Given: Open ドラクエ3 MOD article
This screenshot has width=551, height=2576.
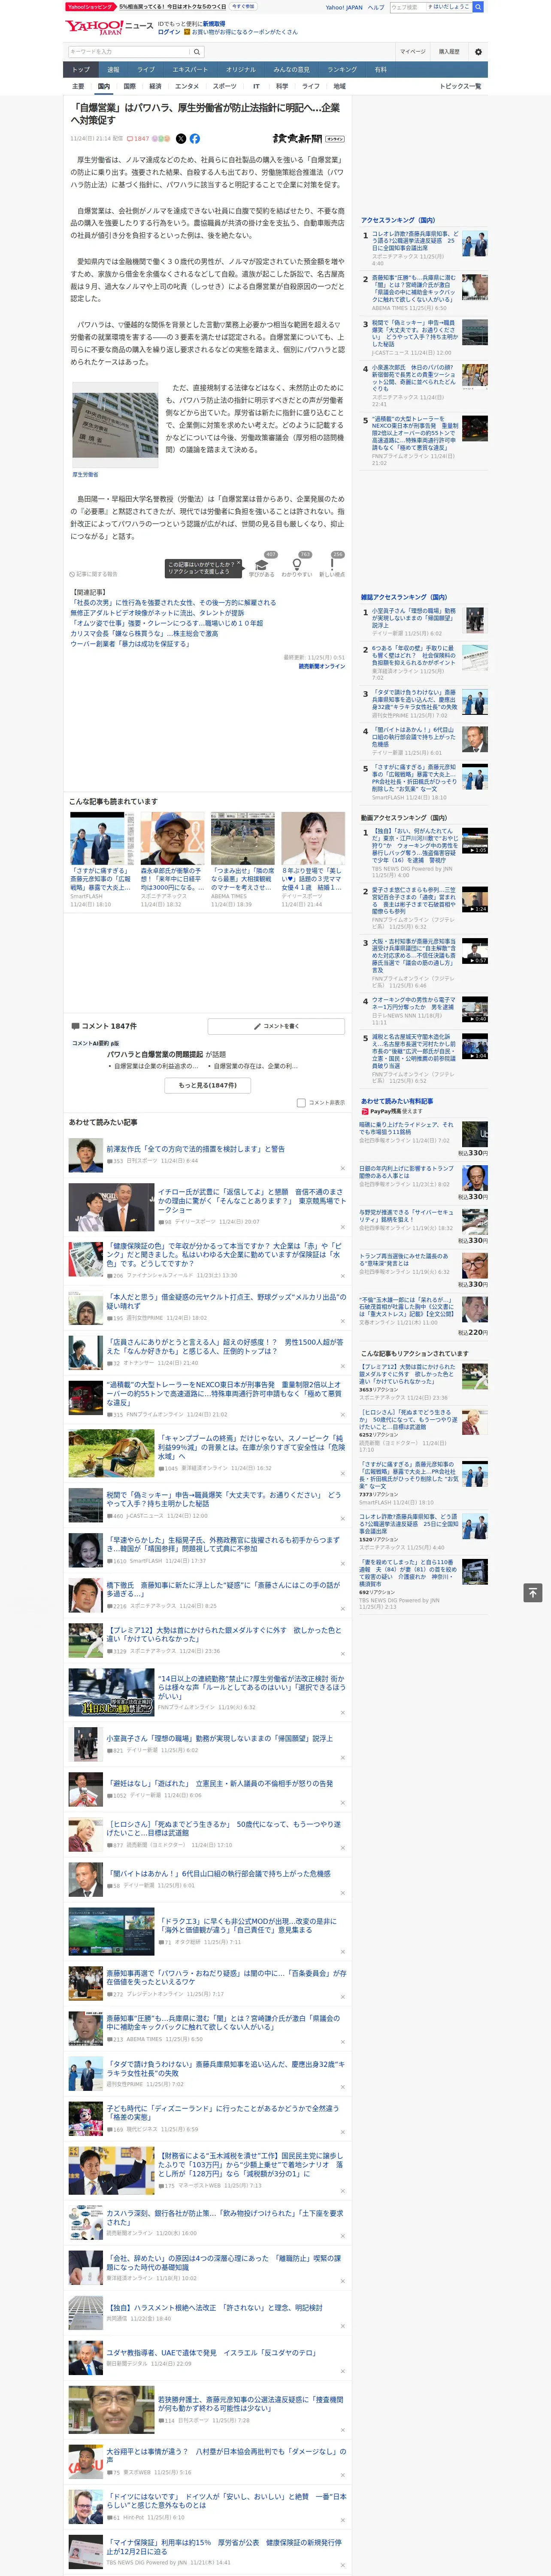Looking at the screenshot, I should pos(247,1925).
